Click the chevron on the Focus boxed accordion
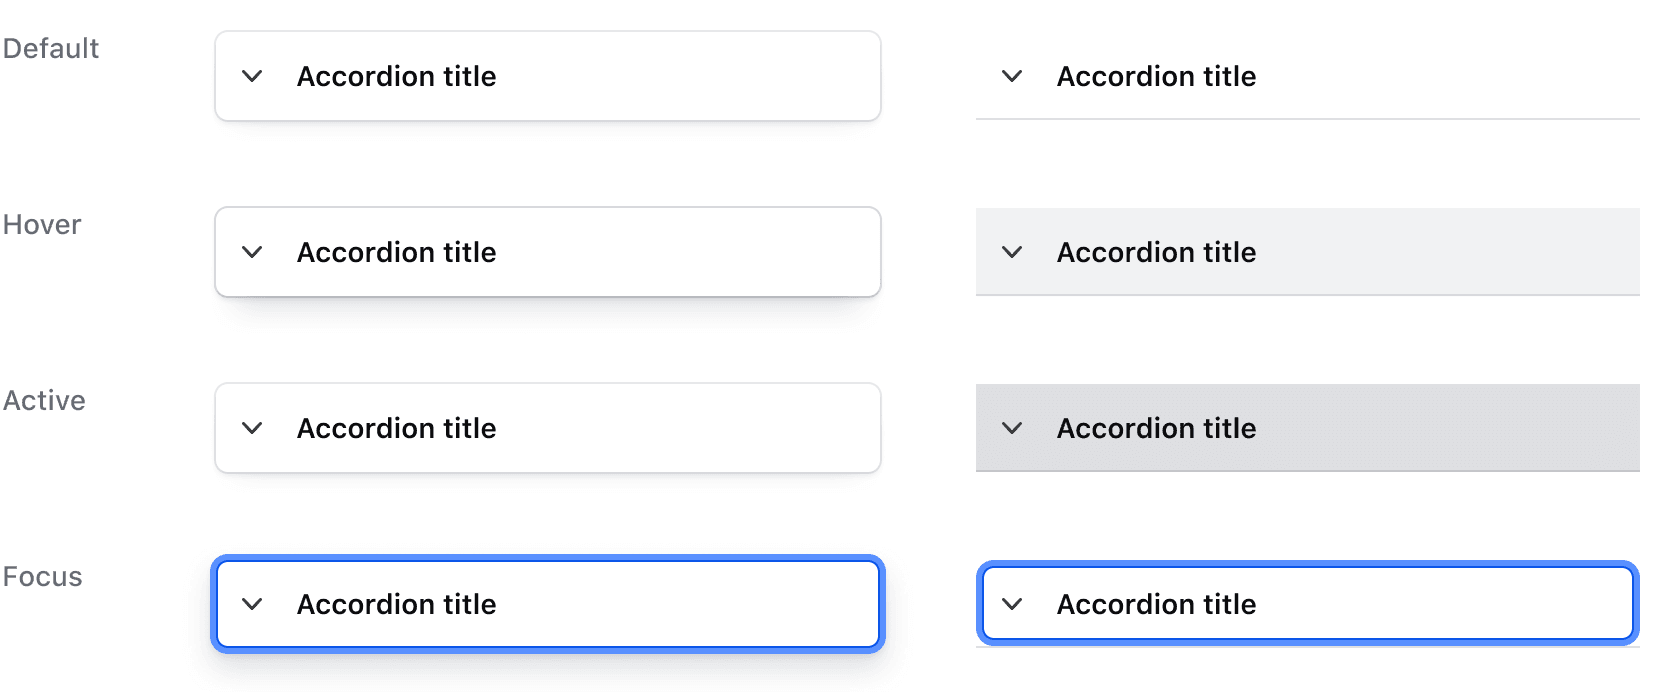The height and width of the screenshot is (692, 1672). (252, 604)
